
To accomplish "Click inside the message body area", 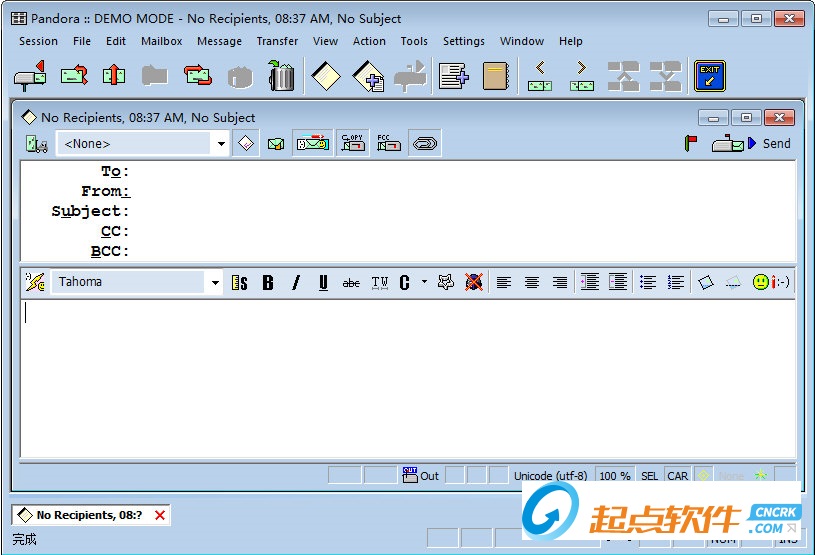I will [x=408, y=378].
